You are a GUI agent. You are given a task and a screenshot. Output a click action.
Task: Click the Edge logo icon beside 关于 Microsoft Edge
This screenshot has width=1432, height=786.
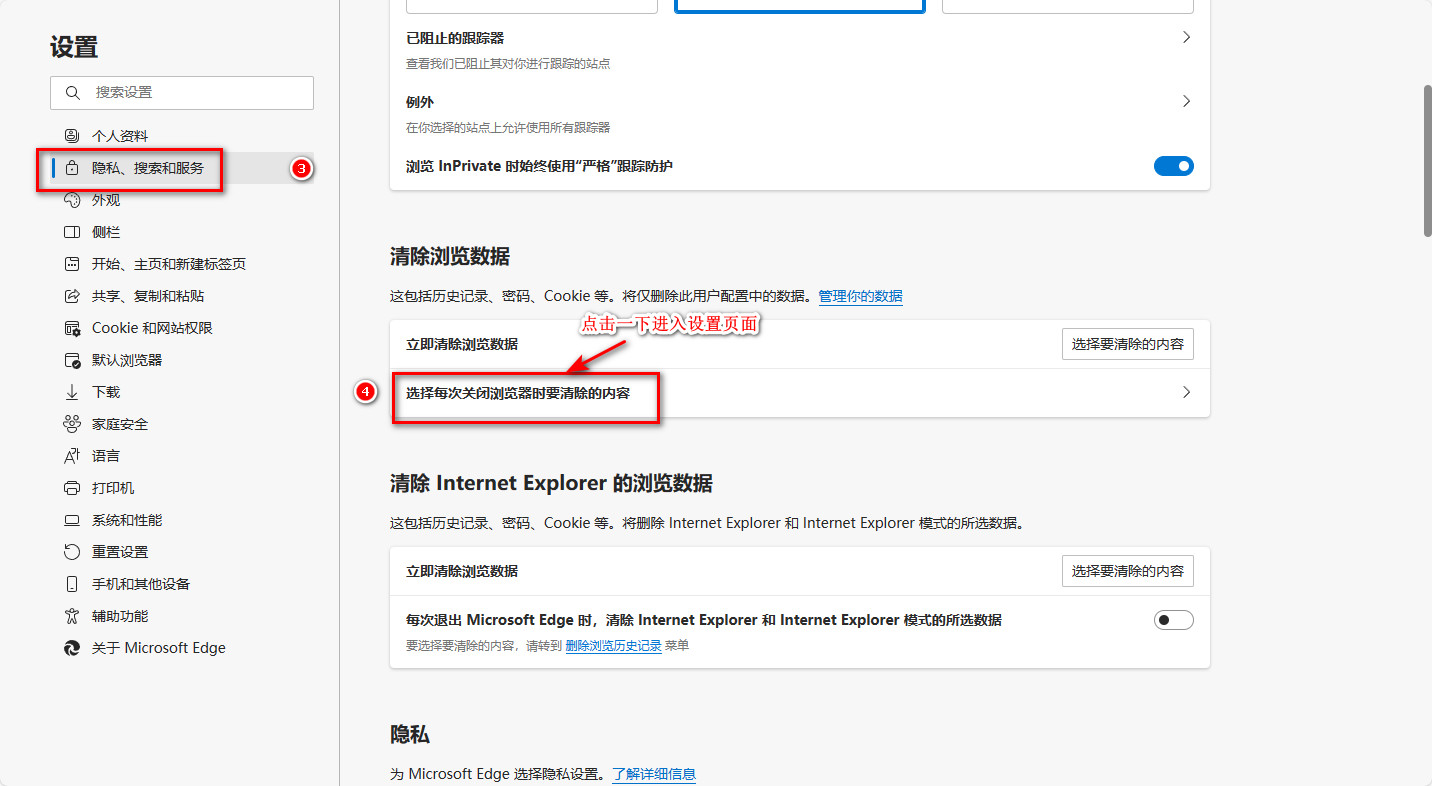point(71,648)
